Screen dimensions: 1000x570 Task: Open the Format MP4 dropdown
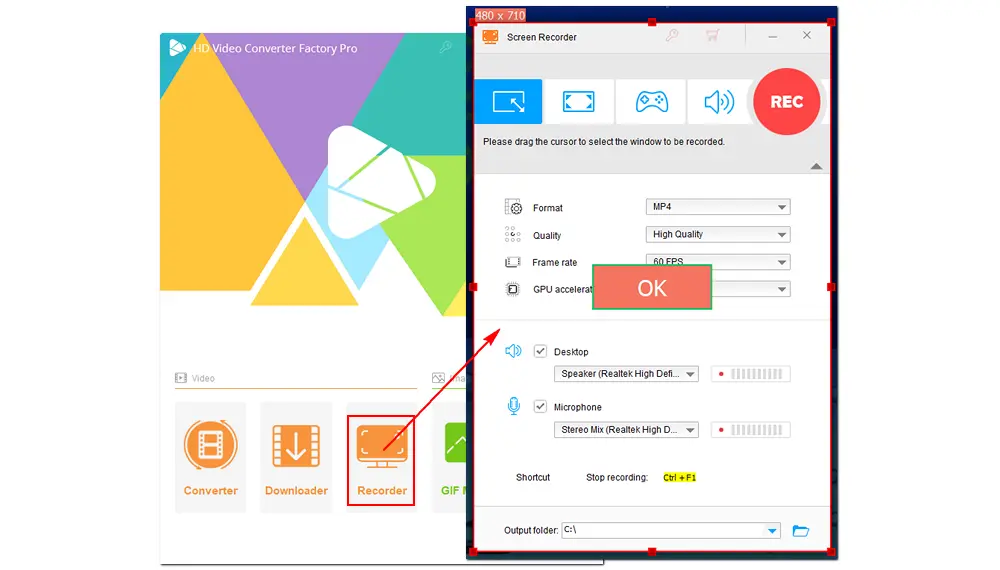pyautogui.click(x=717, y=207)
